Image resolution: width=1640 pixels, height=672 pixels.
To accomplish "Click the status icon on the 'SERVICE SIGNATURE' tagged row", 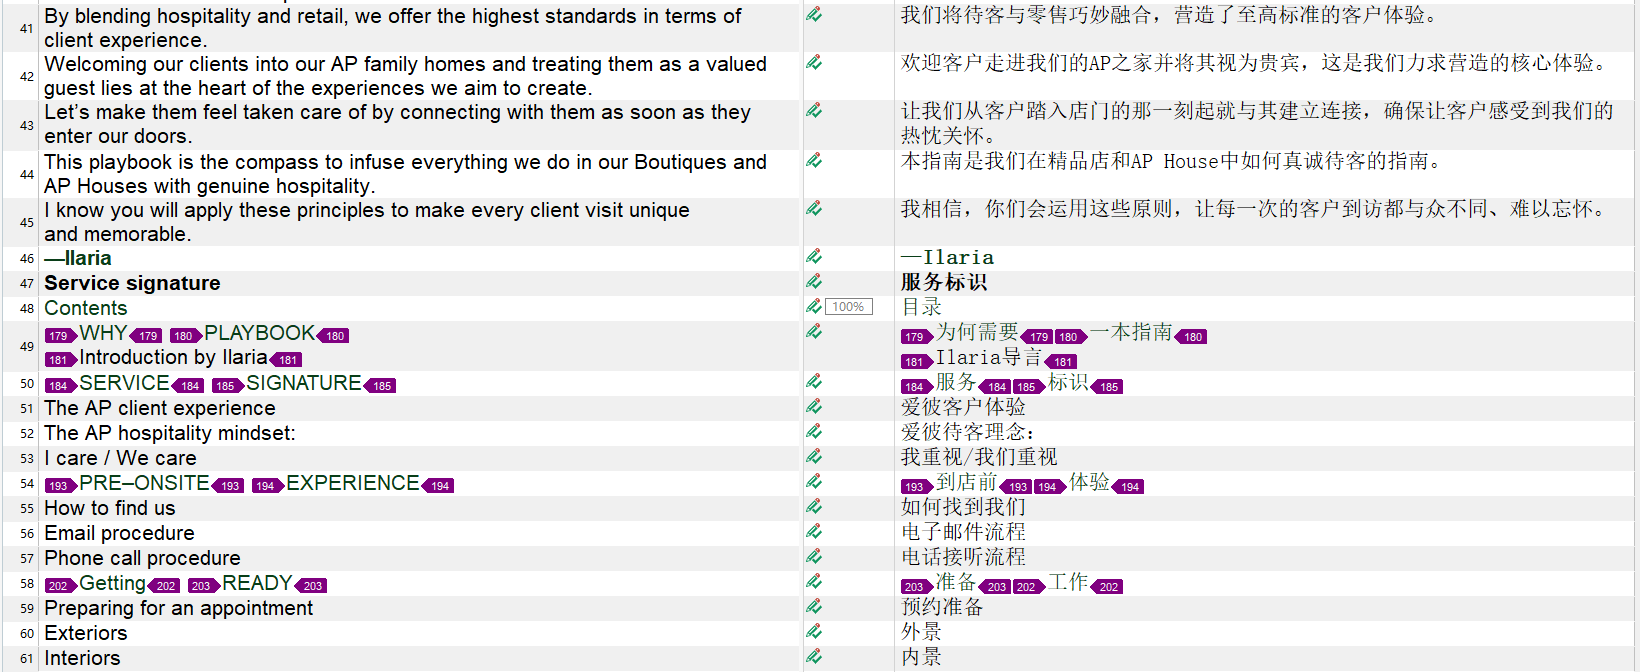I will coord(814,381).
